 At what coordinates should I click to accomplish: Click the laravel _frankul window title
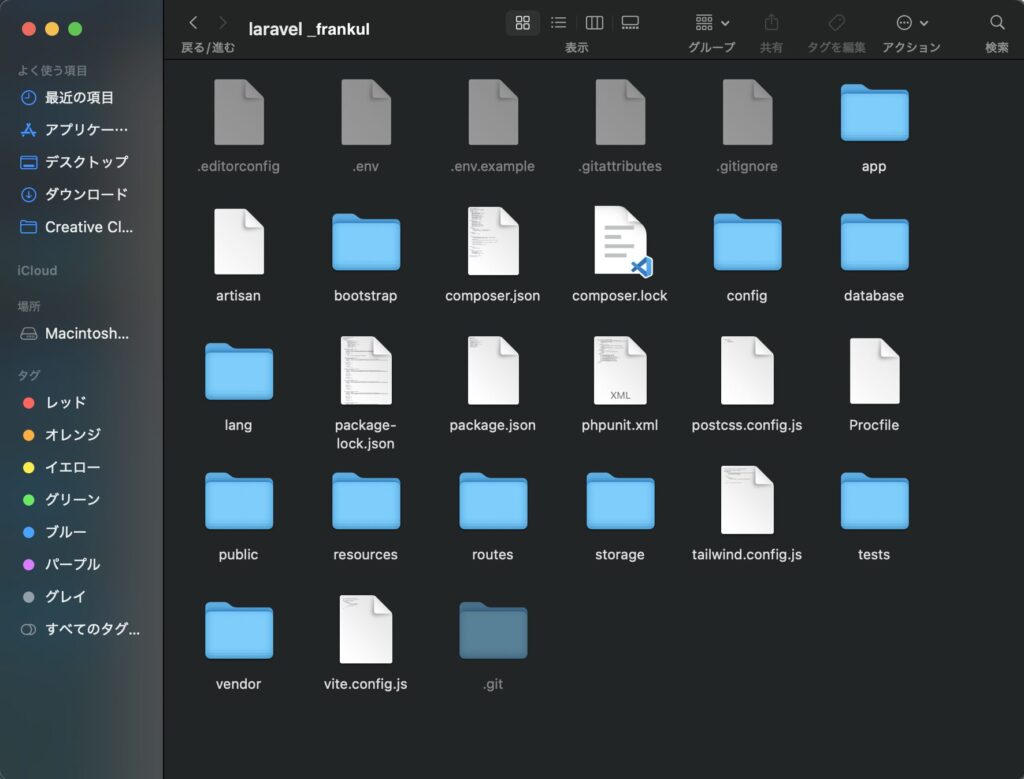click(309, 29)
